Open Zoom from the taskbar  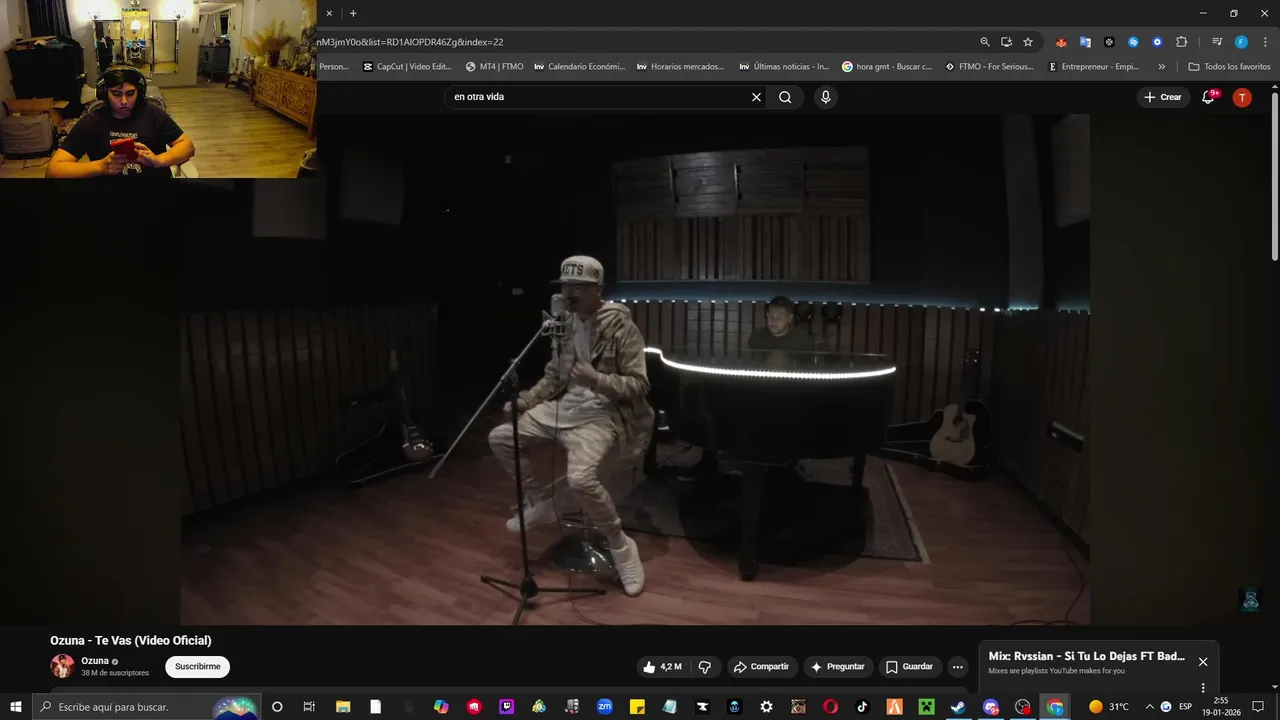coord(604,707)
